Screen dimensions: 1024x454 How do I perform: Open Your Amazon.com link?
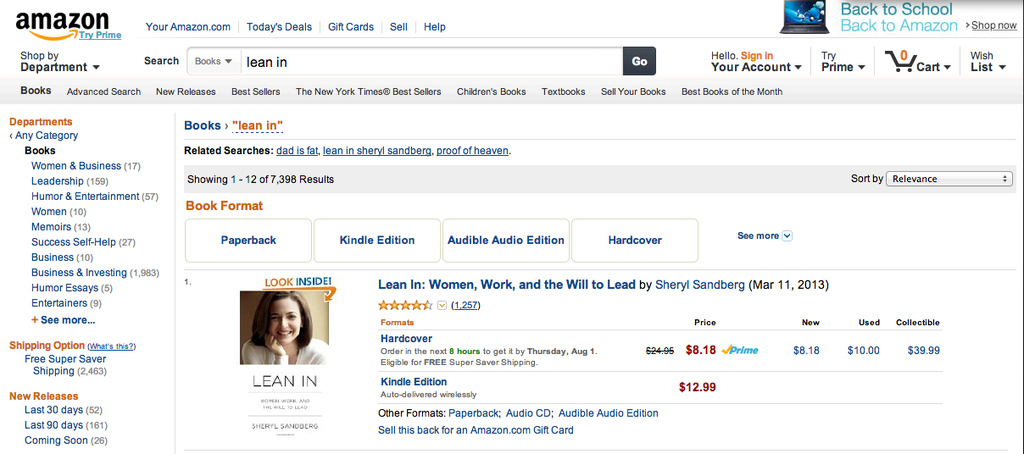click(x=188, y=27)
